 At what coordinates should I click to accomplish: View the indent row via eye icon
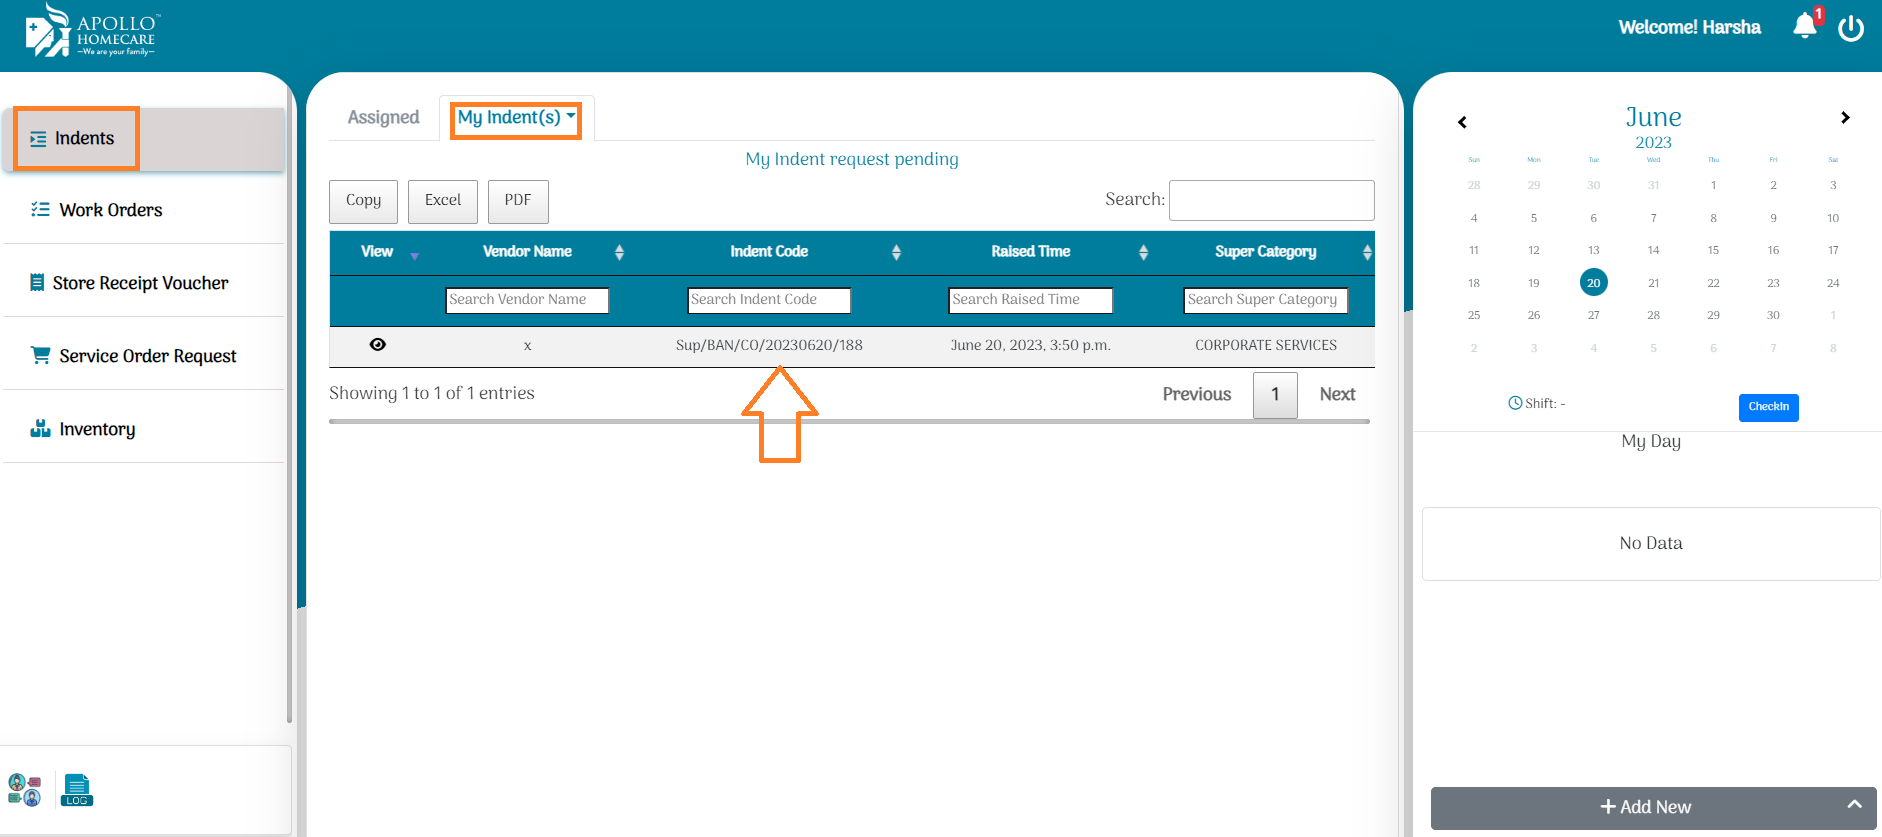tap(377, 344)
